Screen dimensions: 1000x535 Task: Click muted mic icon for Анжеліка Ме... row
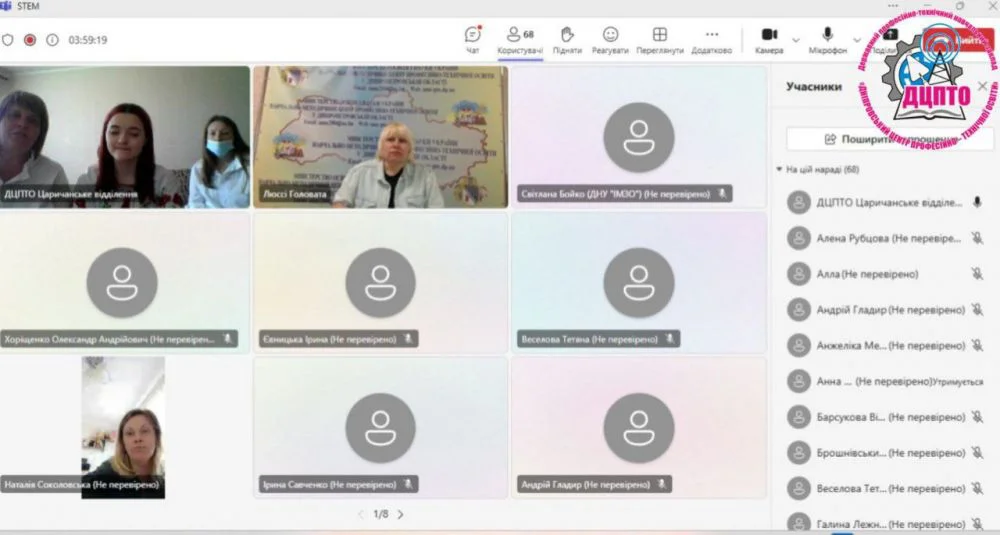pos(976,346)
